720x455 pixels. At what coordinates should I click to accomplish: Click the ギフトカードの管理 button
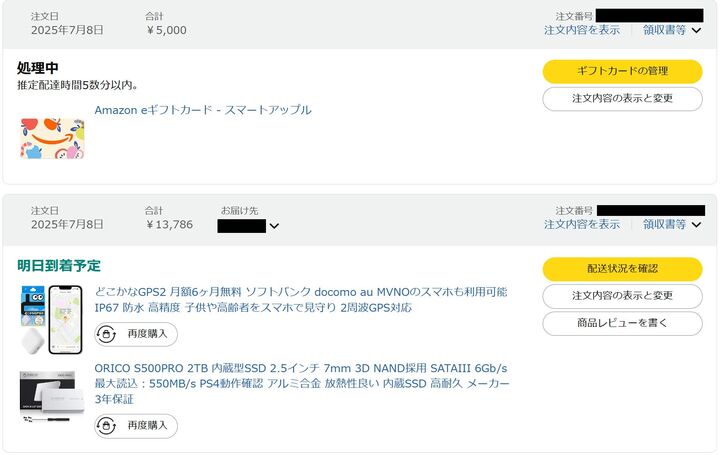622,71
